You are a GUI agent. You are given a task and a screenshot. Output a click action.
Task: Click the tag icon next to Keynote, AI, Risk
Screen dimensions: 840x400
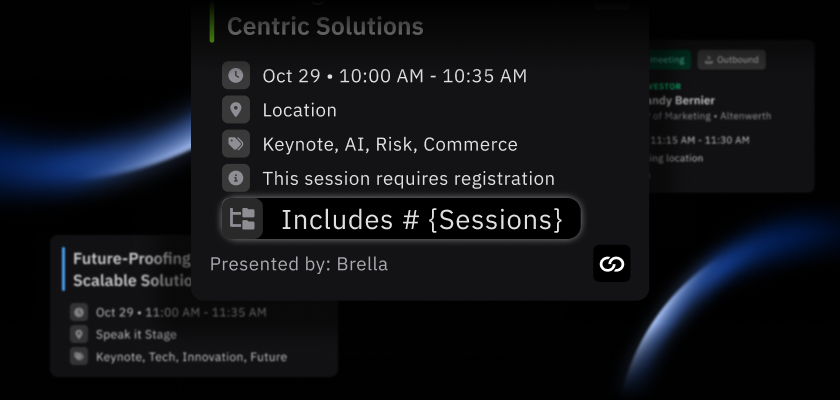[235, 144]
